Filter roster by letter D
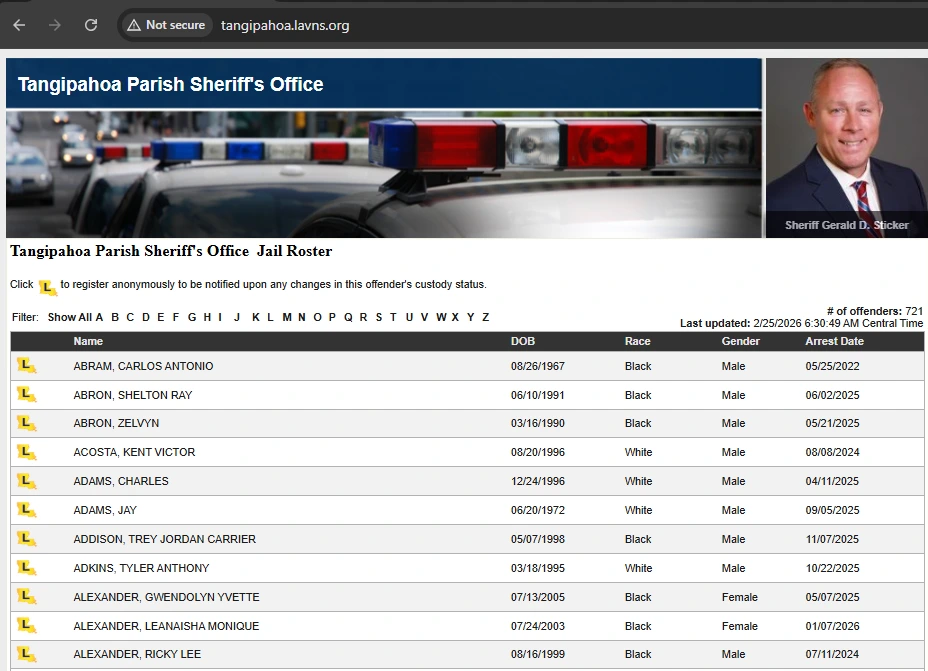928x671 pixels. point(146,317)
